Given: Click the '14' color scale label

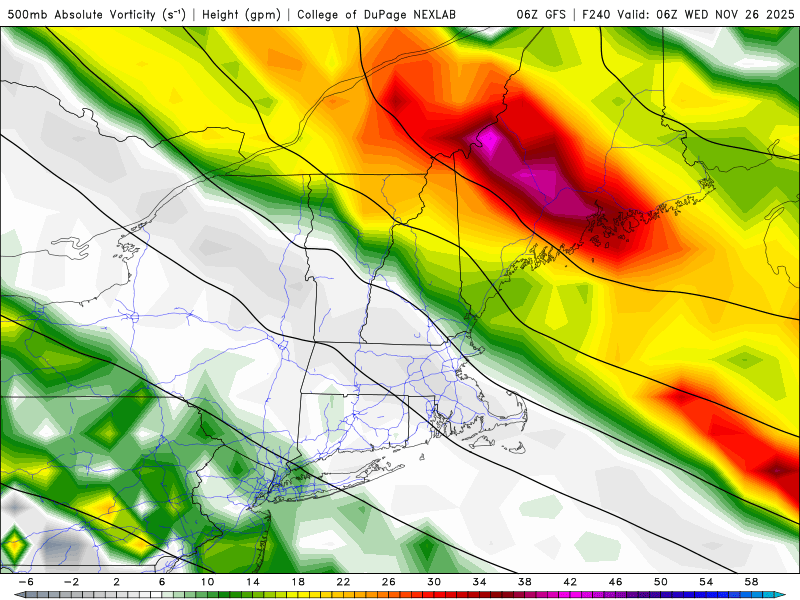Looking at the screenshot, I should tap(253, 582).
